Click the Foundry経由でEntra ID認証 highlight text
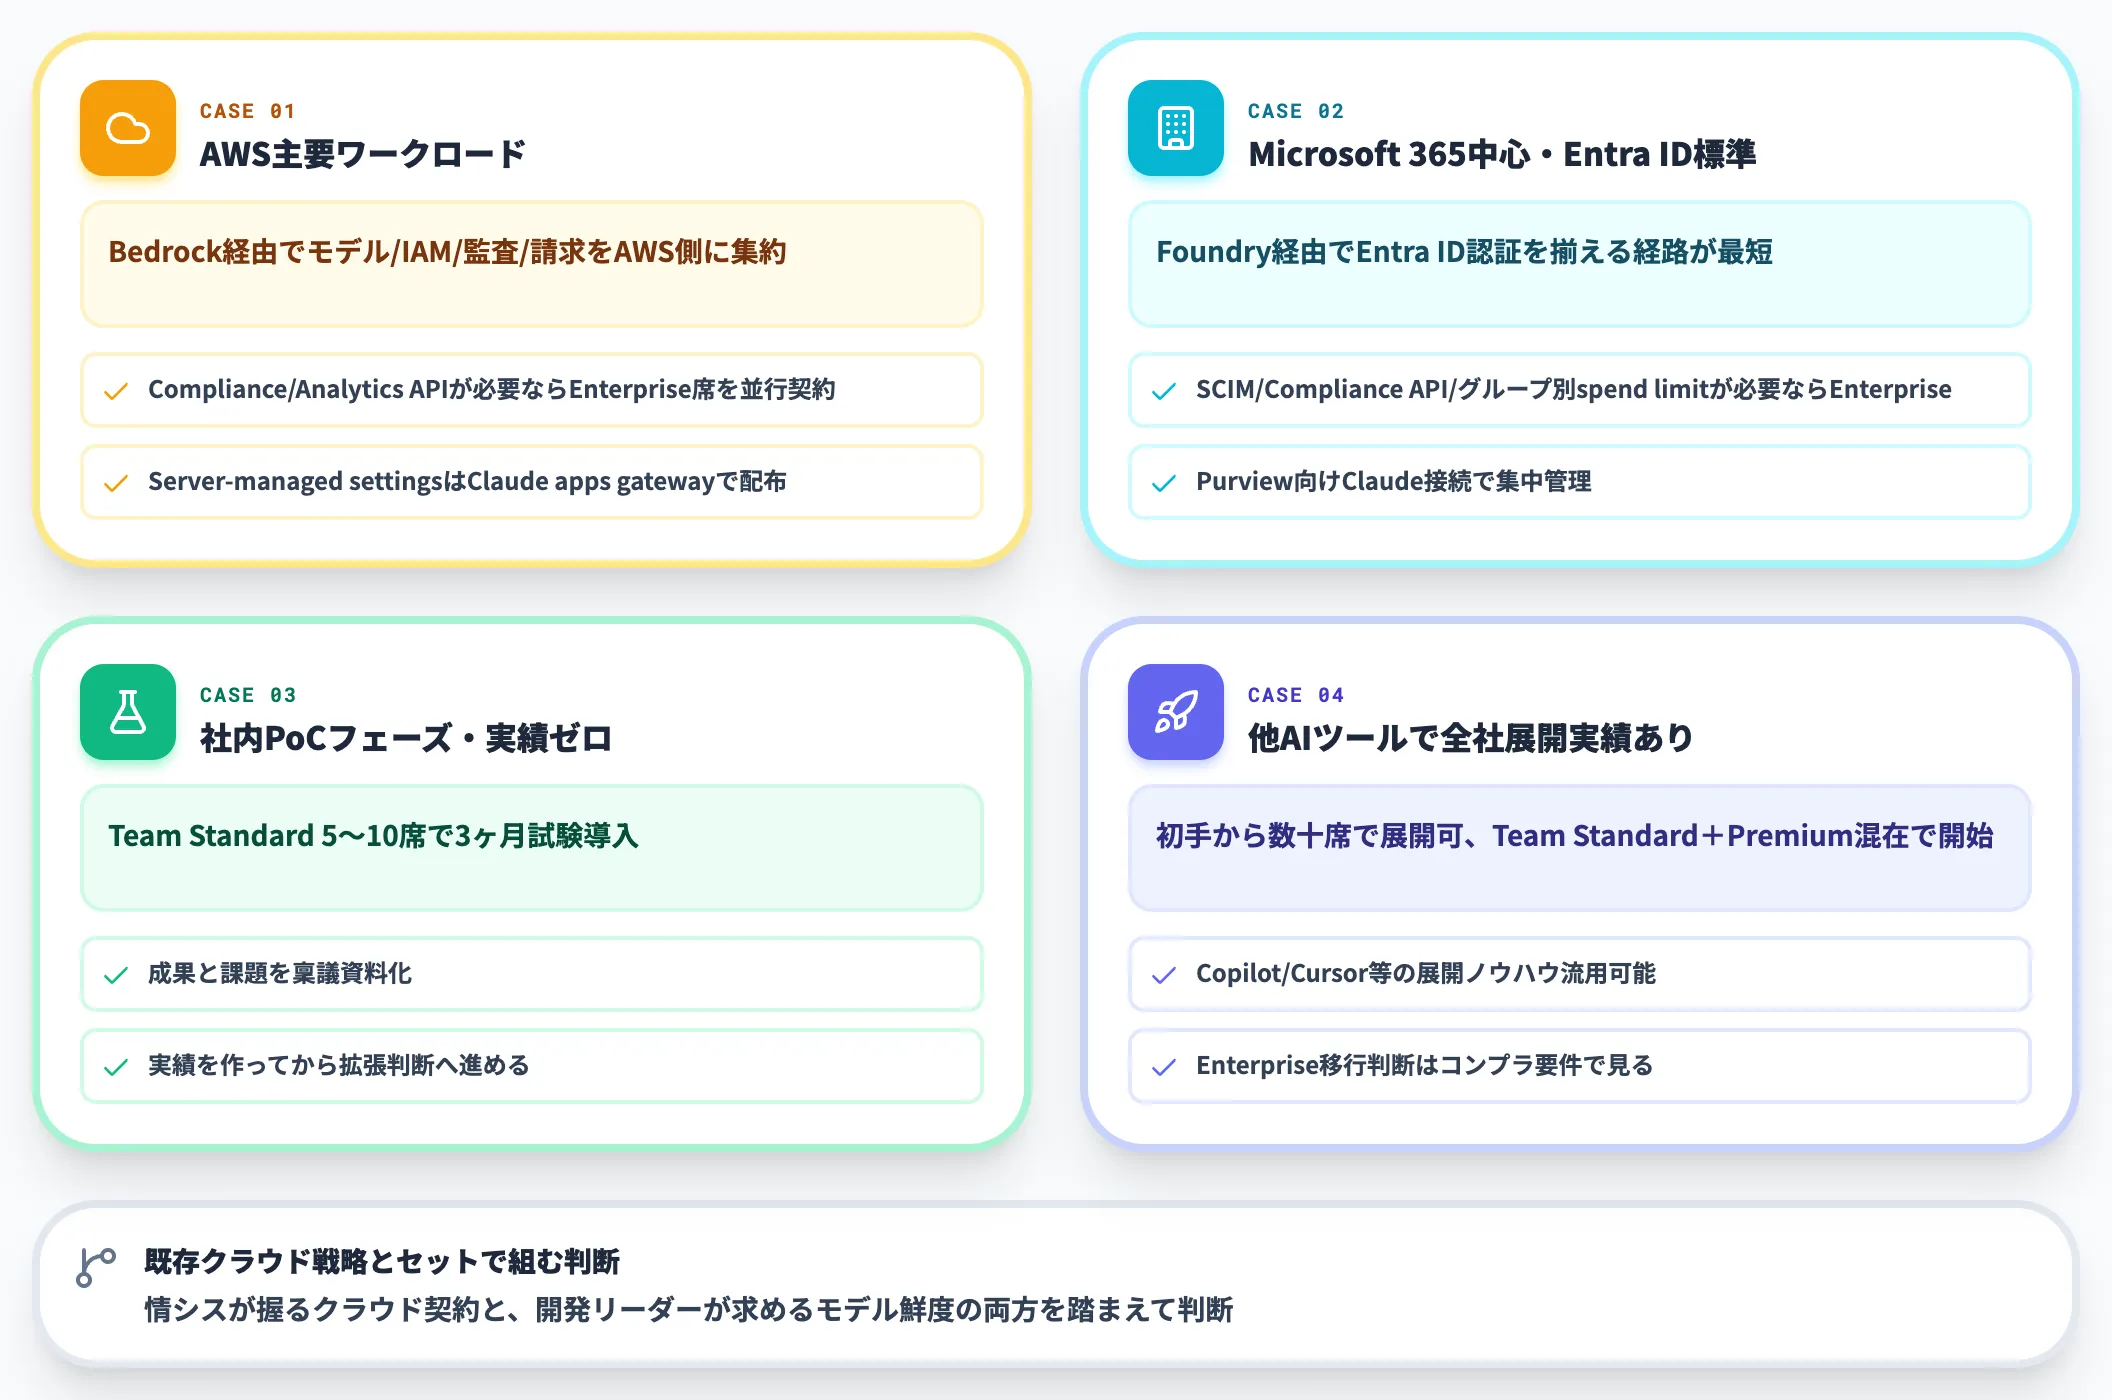The width and height of the screenshot is (2112, 1400). tap(1464, 252)
